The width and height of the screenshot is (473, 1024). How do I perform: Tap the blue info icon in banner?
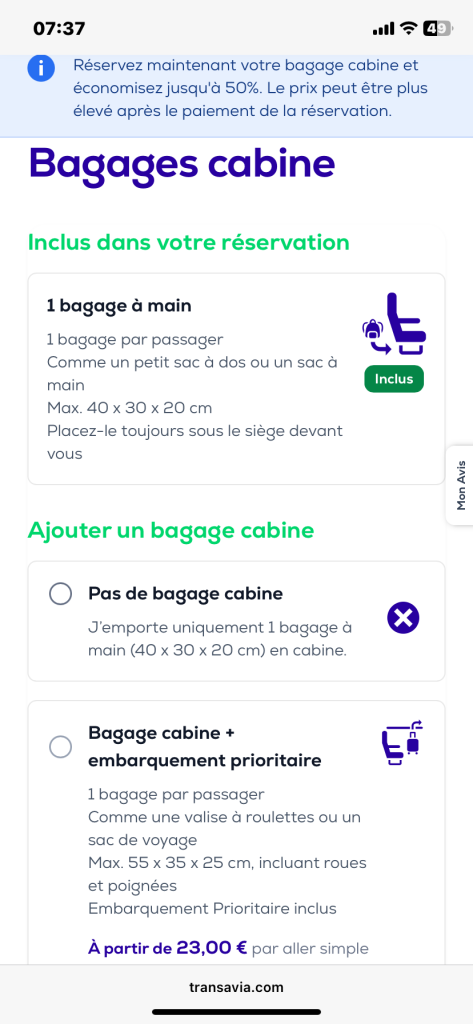click(41, 69)
